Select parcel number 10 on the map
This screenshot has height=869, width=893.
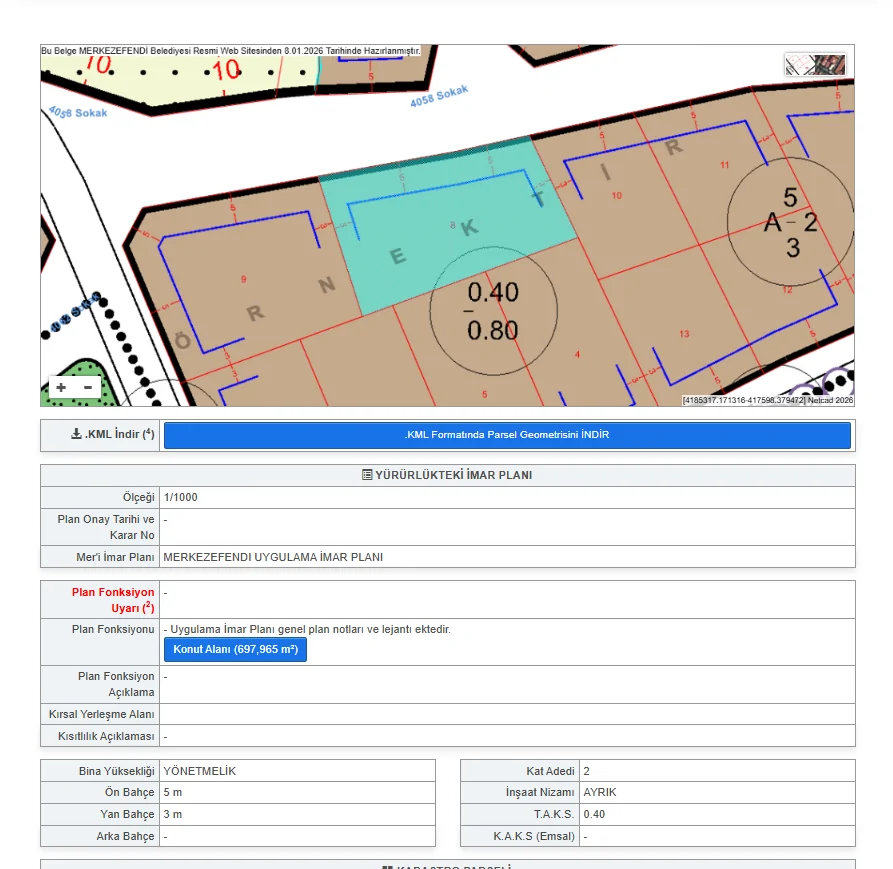[x=616, y=195]
